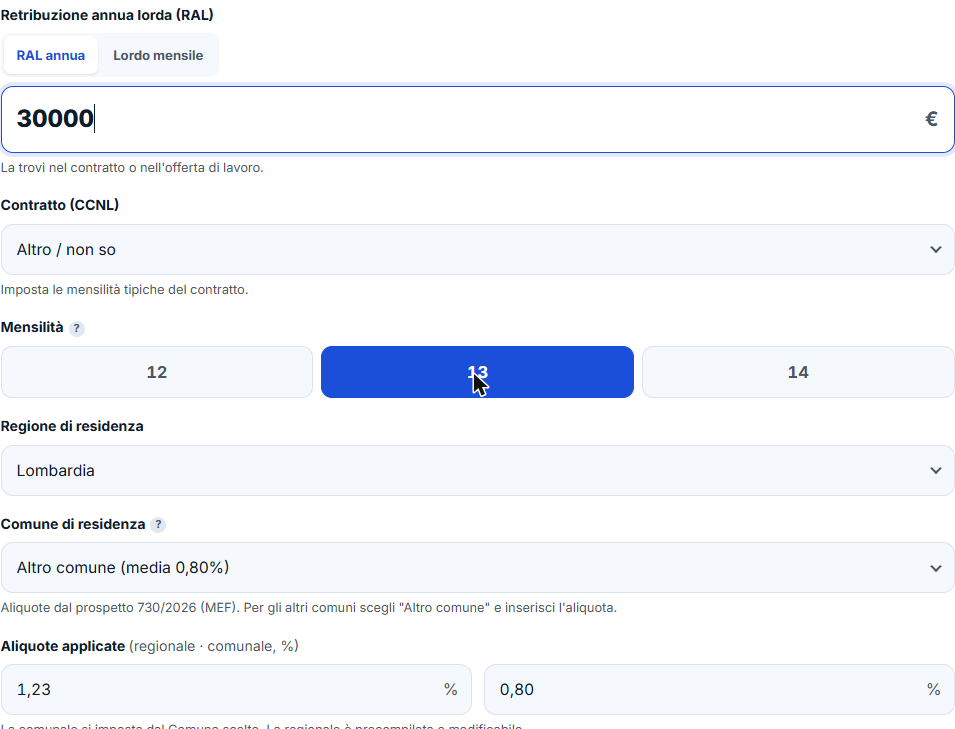This screenshot has width=955, height=729.
Task: Click the Contratto (CCNL) label
Action: point(60,205)
